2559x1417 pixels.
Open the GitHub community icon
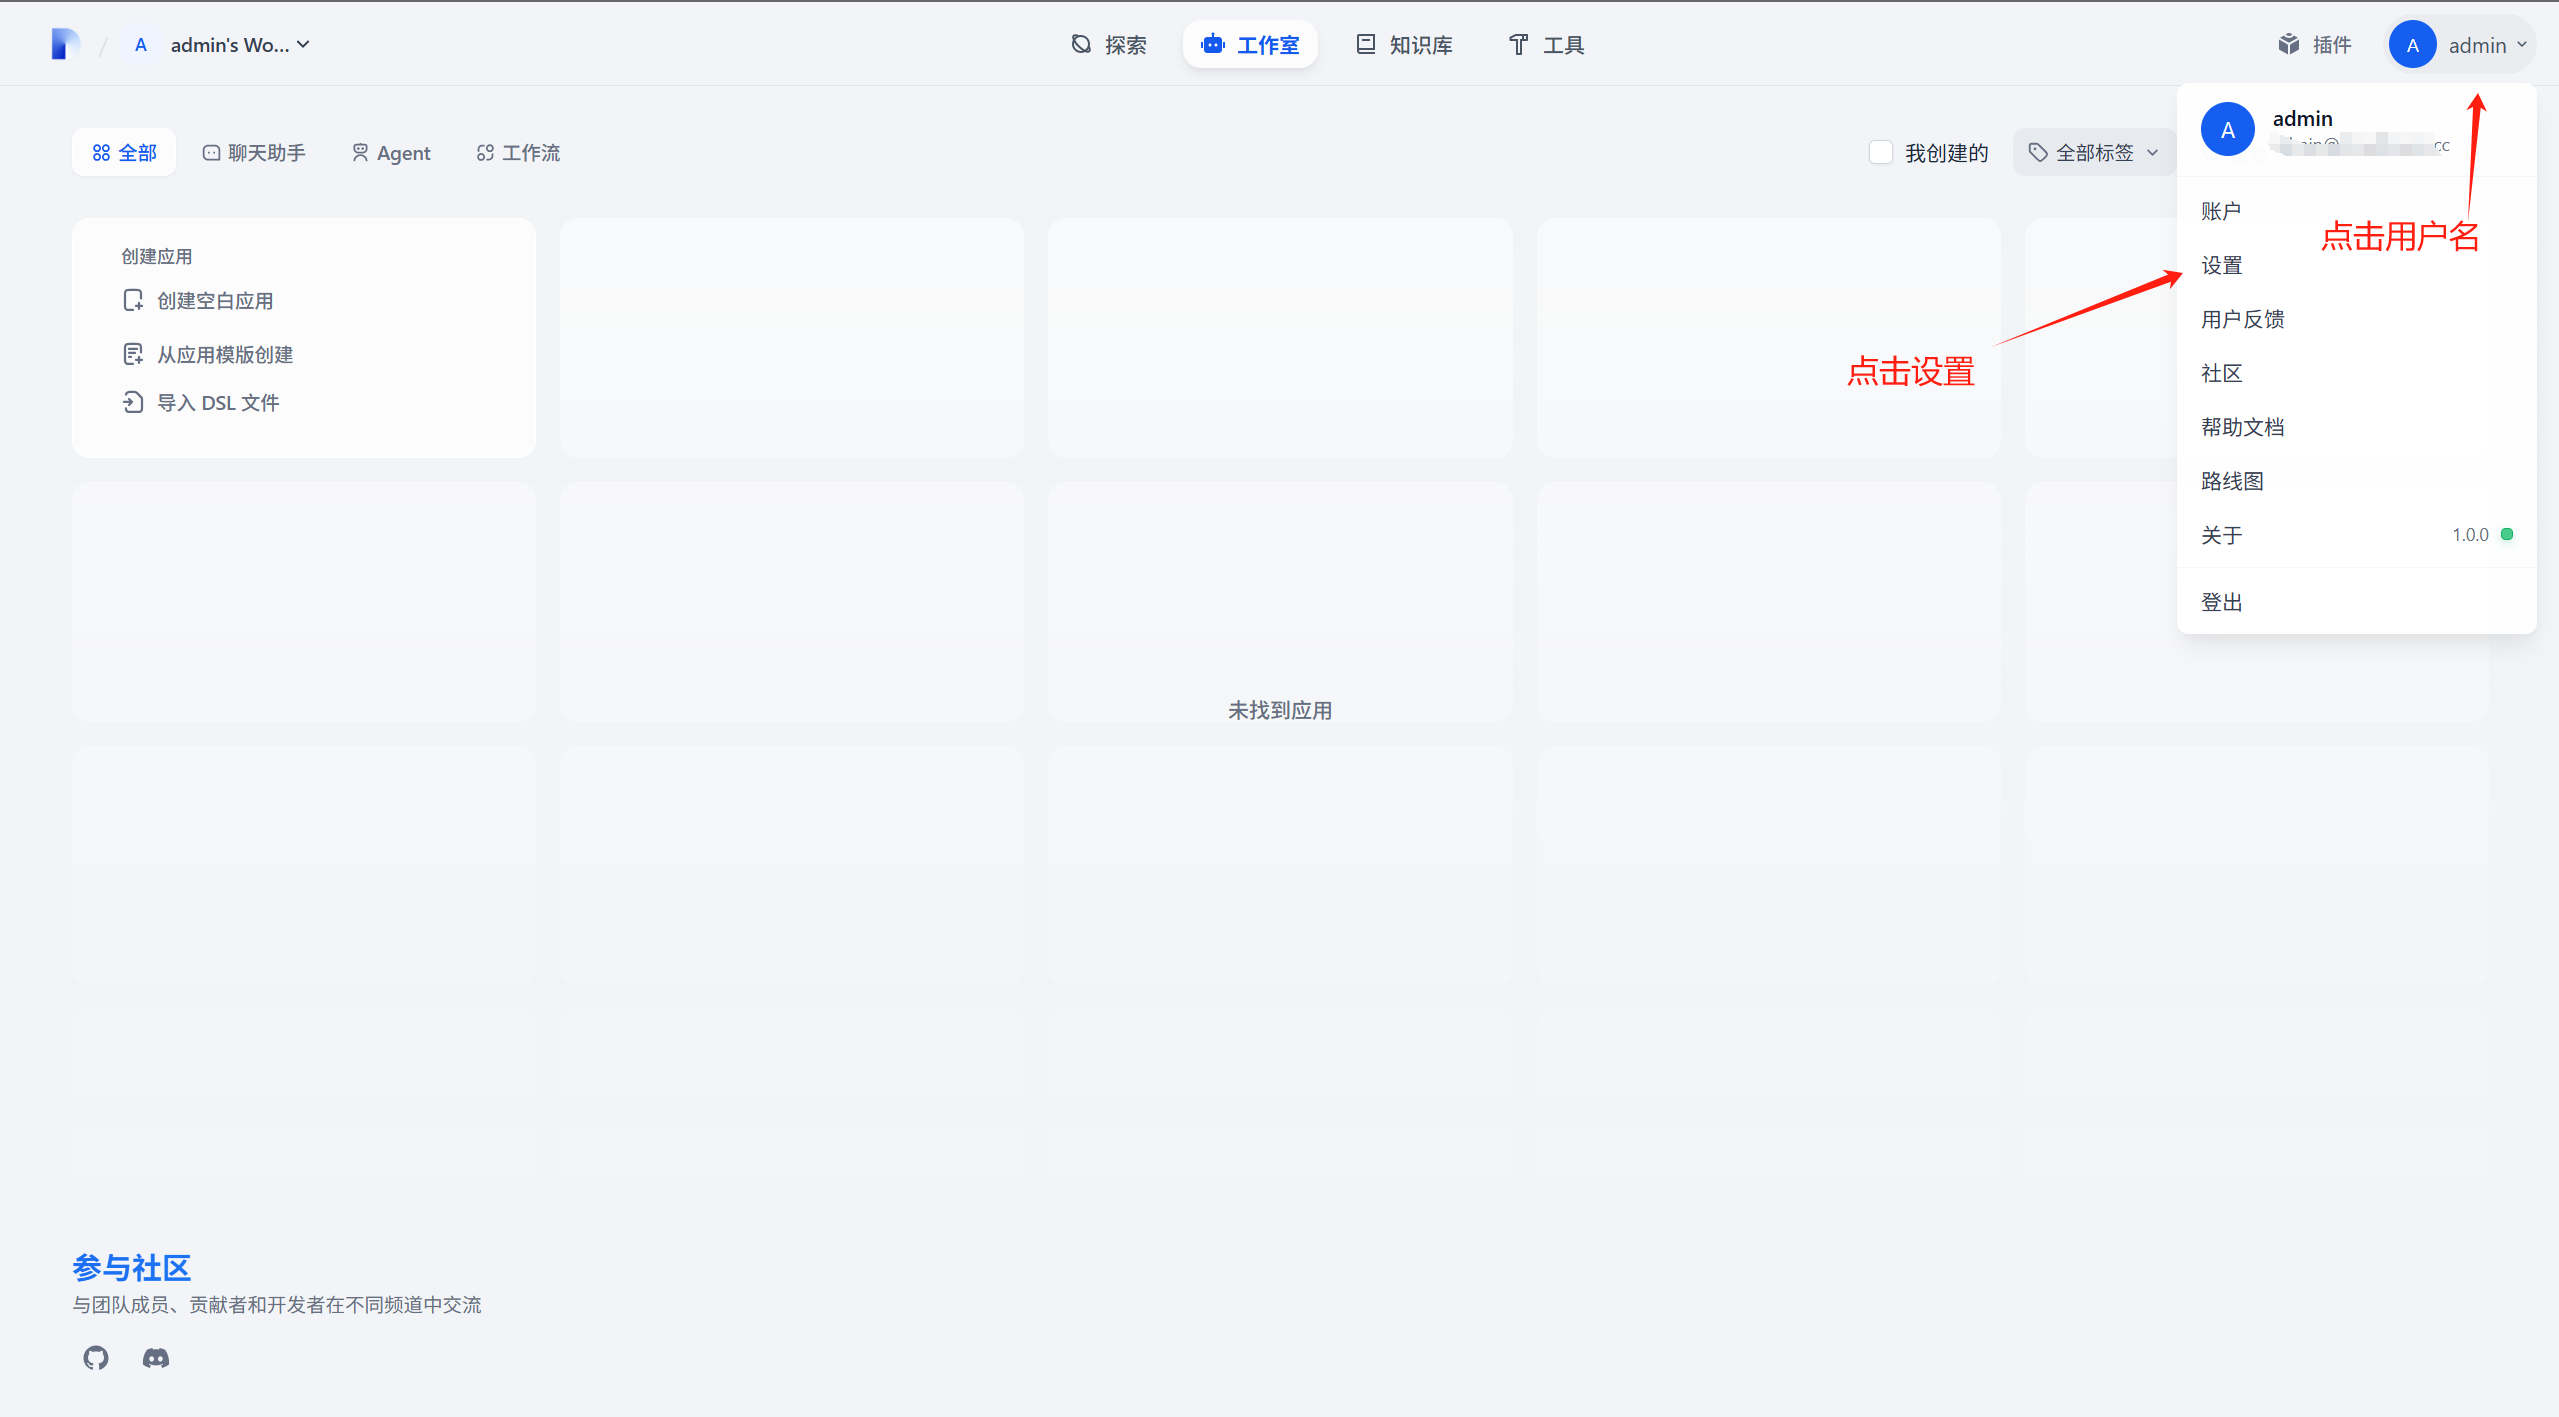click(96, 1357)
